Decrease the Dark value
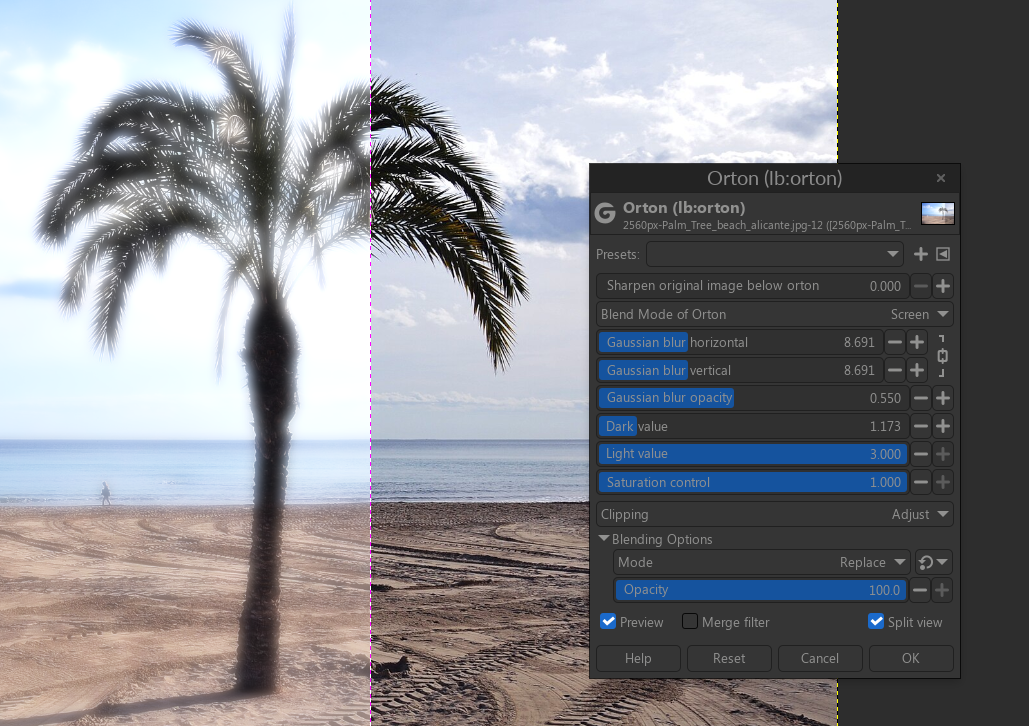 tap(921, 426)
